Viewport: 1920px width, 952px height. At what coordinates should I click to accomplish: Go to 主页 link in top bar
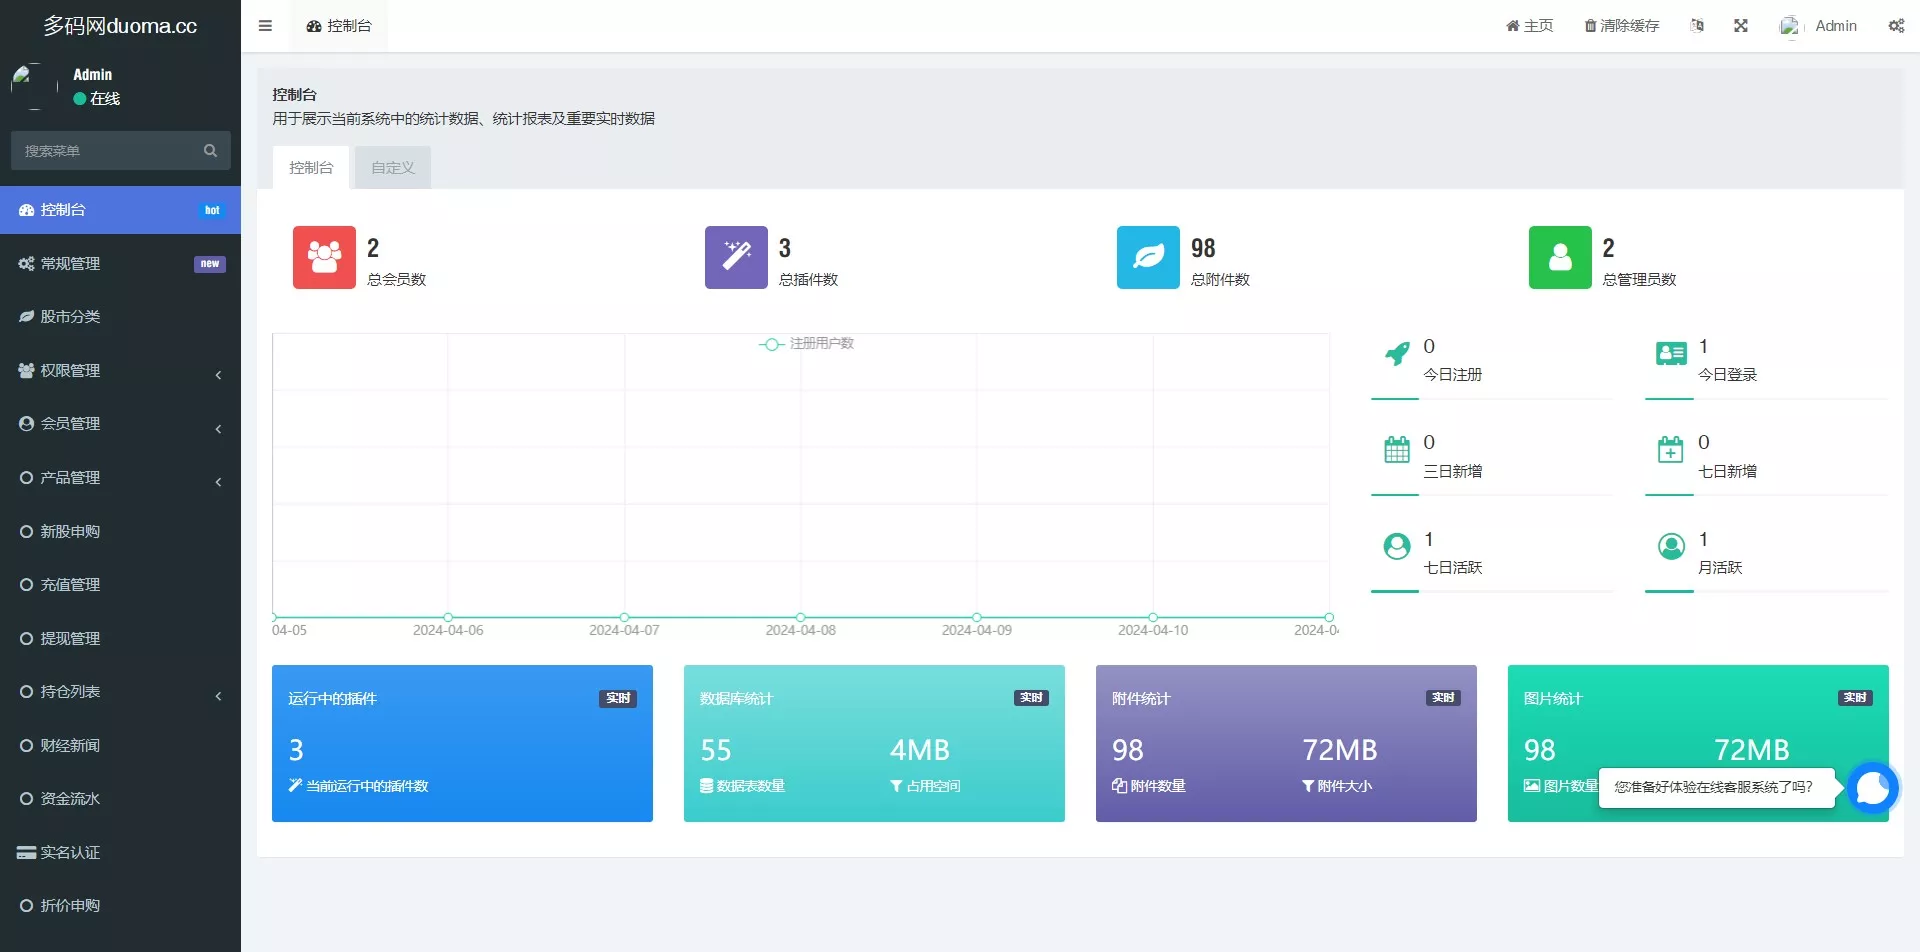1529,26
